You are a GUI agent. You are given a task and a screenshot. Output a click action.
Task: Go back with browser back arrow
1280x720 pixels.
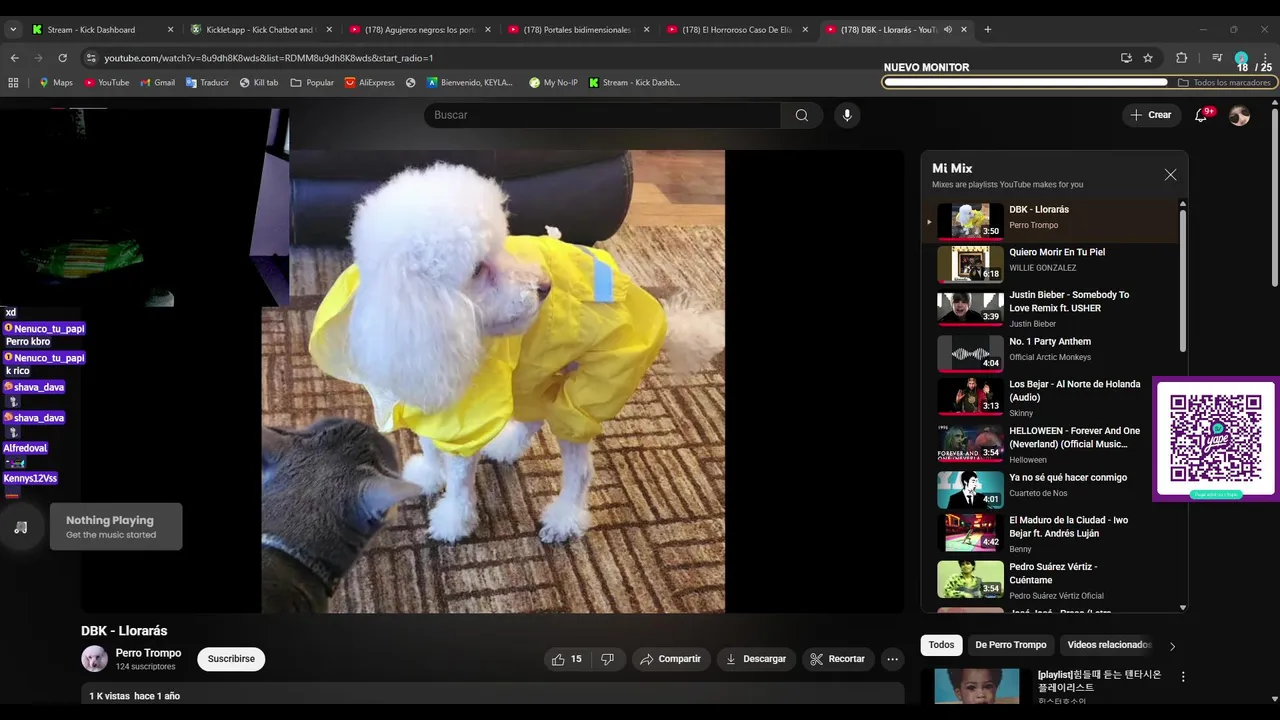pos(15,58)
